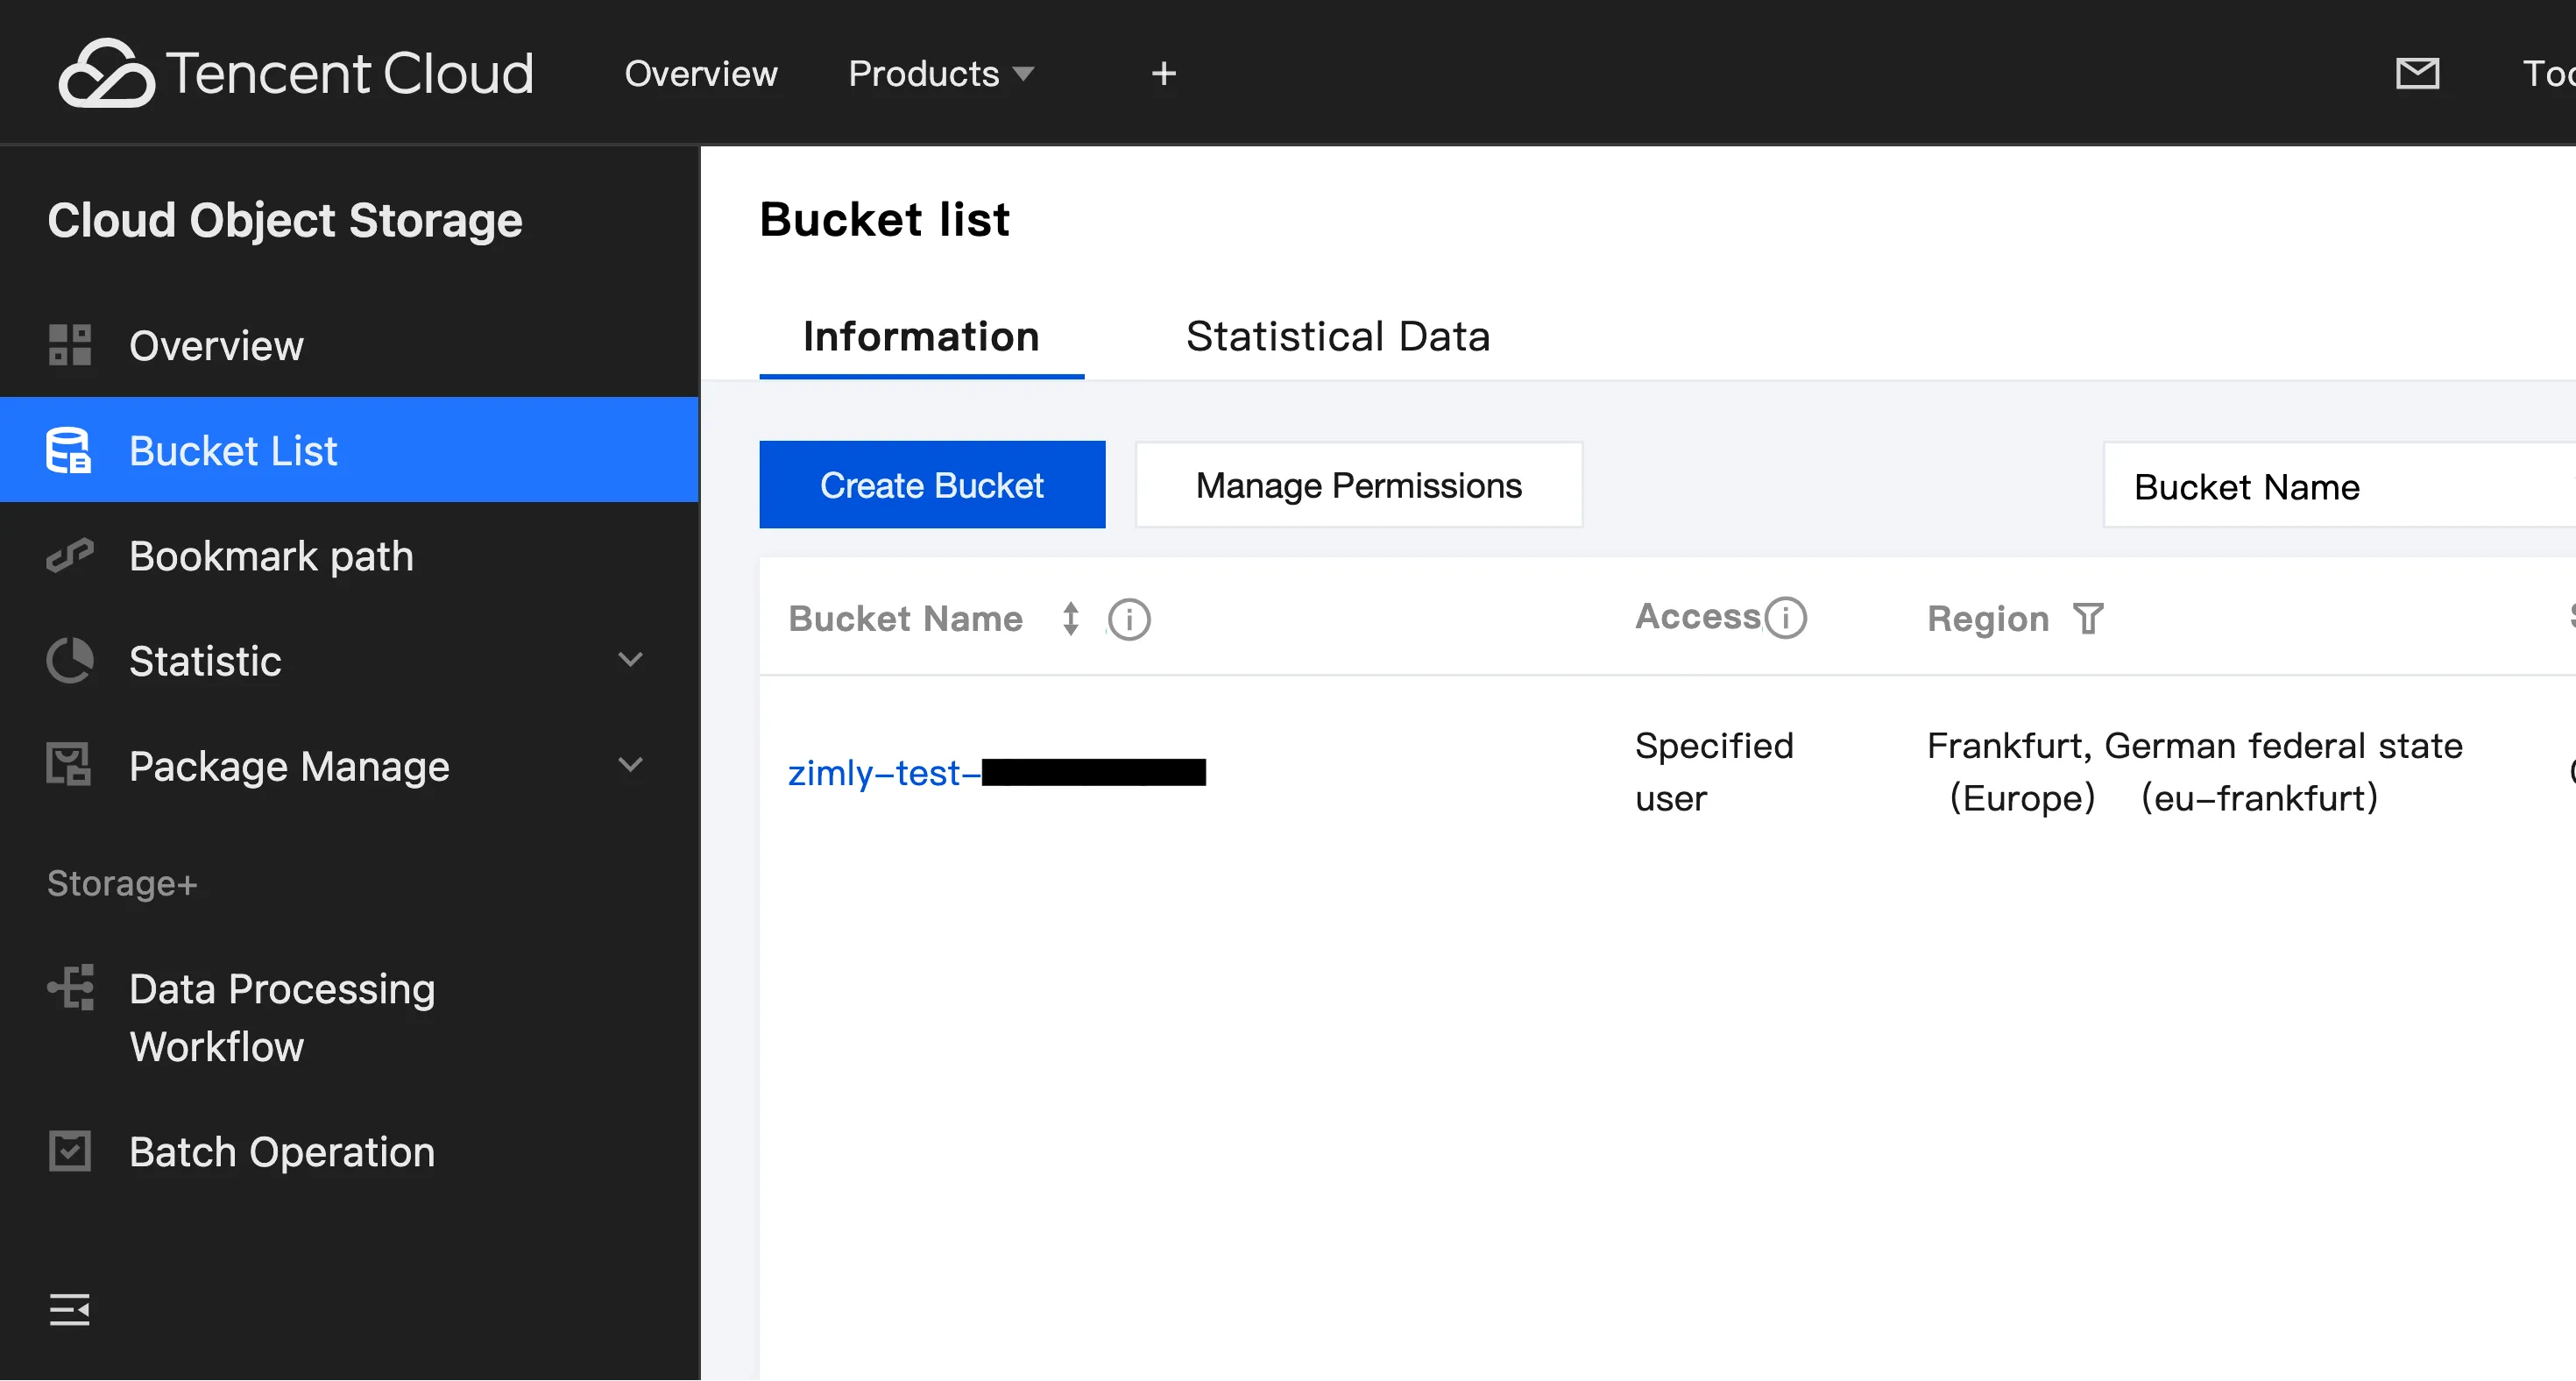Switch to the Statistical Data tab

[1337, 337]
